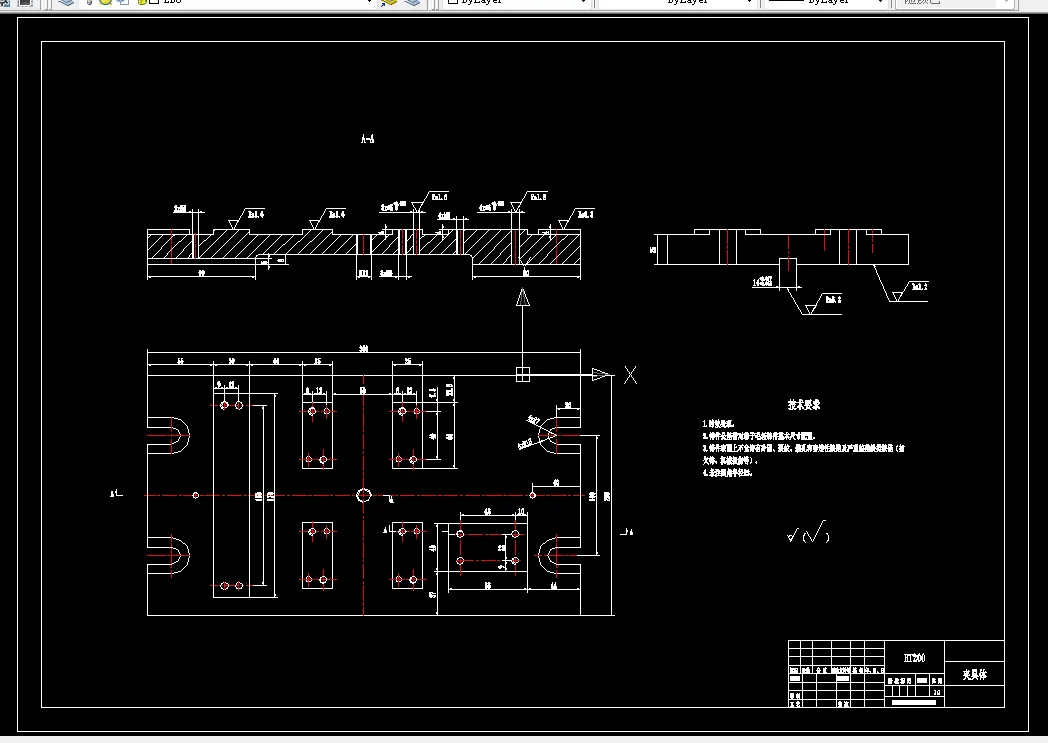
Task: Open the linetype ByLayer dropdown
Action: pos(676,2)
